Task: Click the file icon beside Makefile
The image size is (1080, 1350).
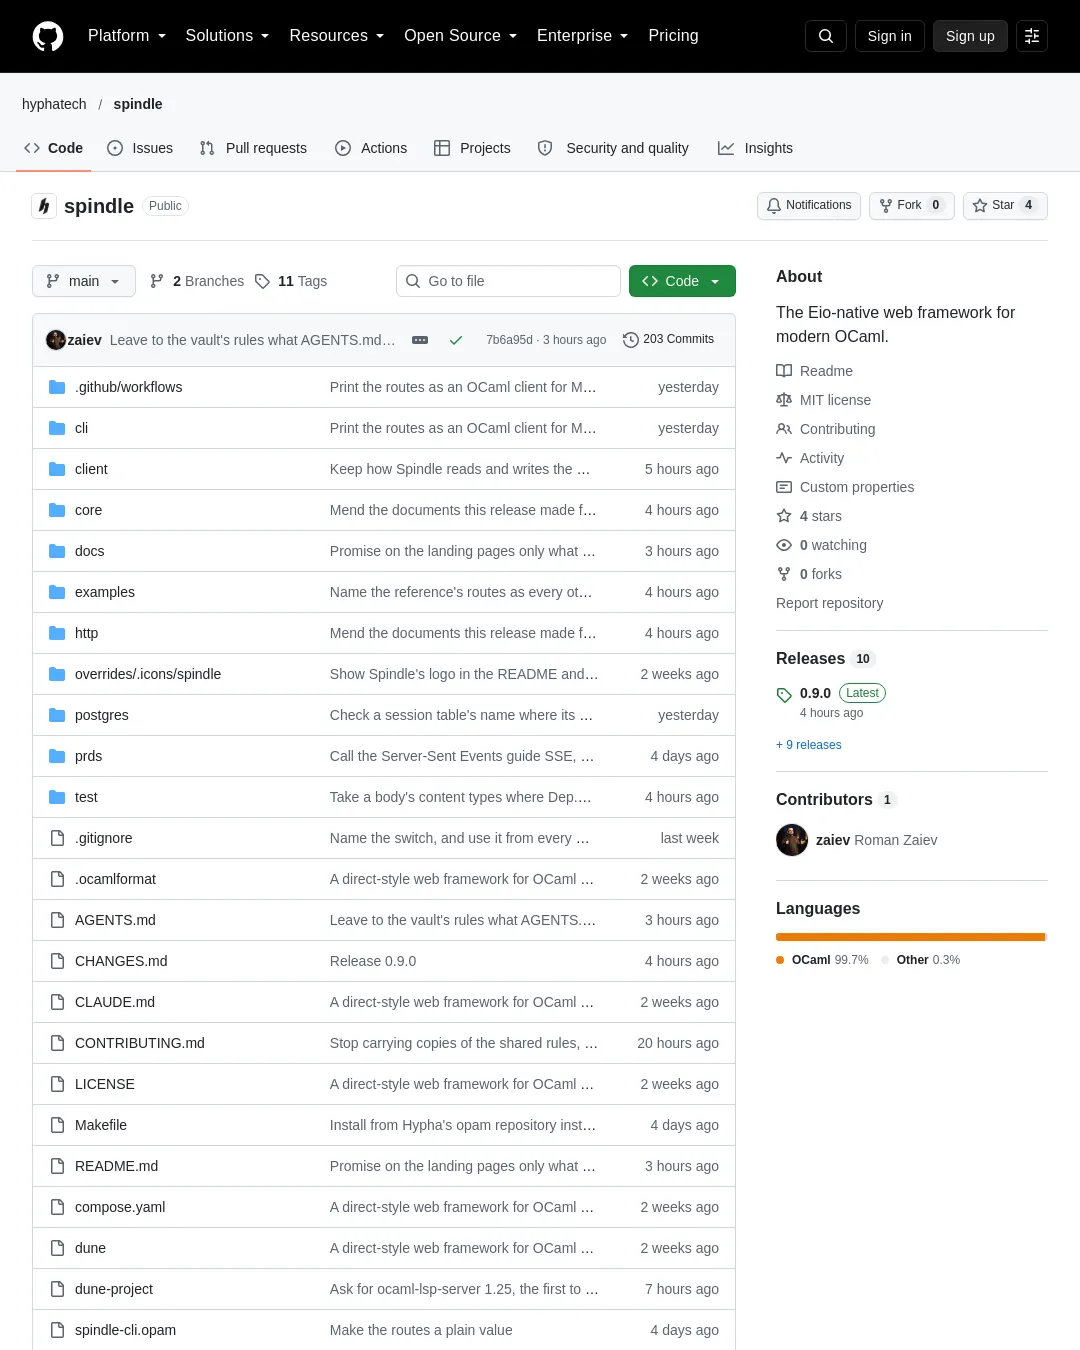Action: (x=57, y=1125)
